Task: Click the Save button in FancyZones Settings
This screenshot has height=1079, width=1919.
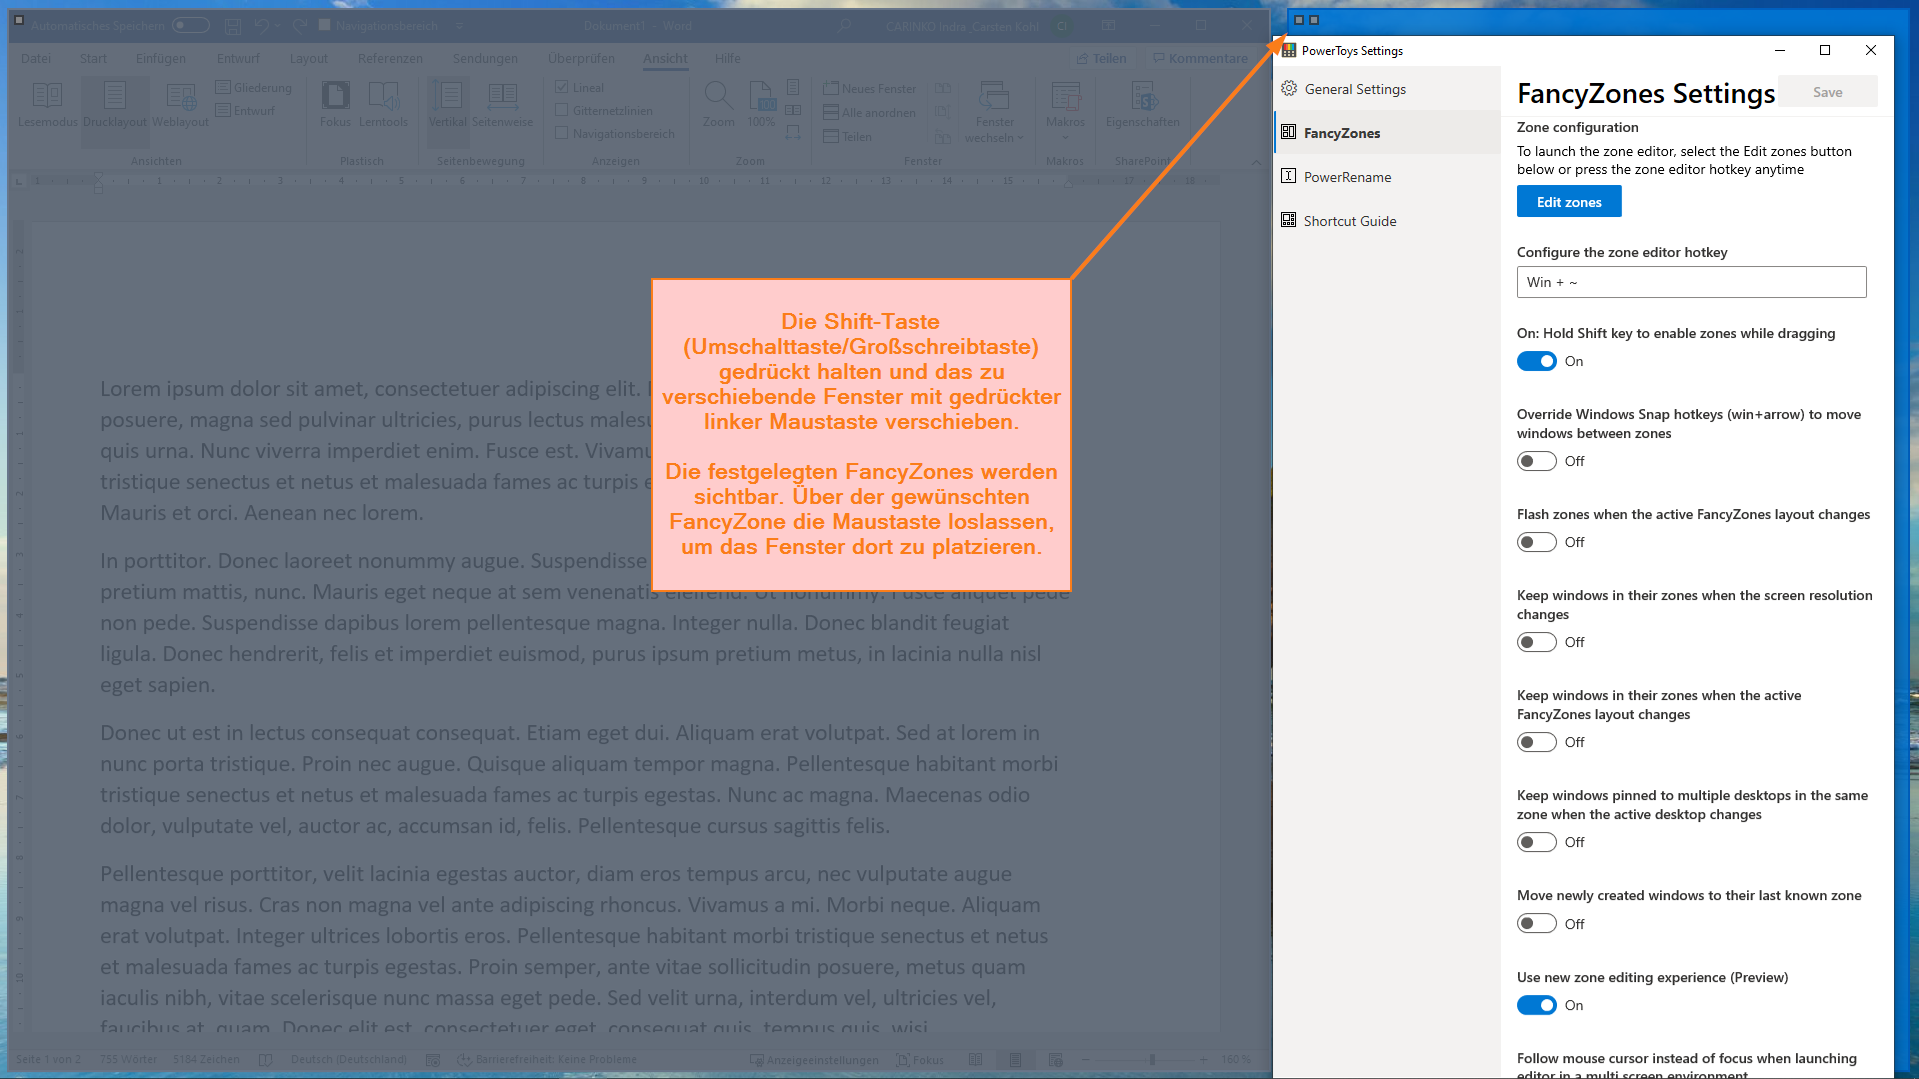Action: [x=1827, y=92]
